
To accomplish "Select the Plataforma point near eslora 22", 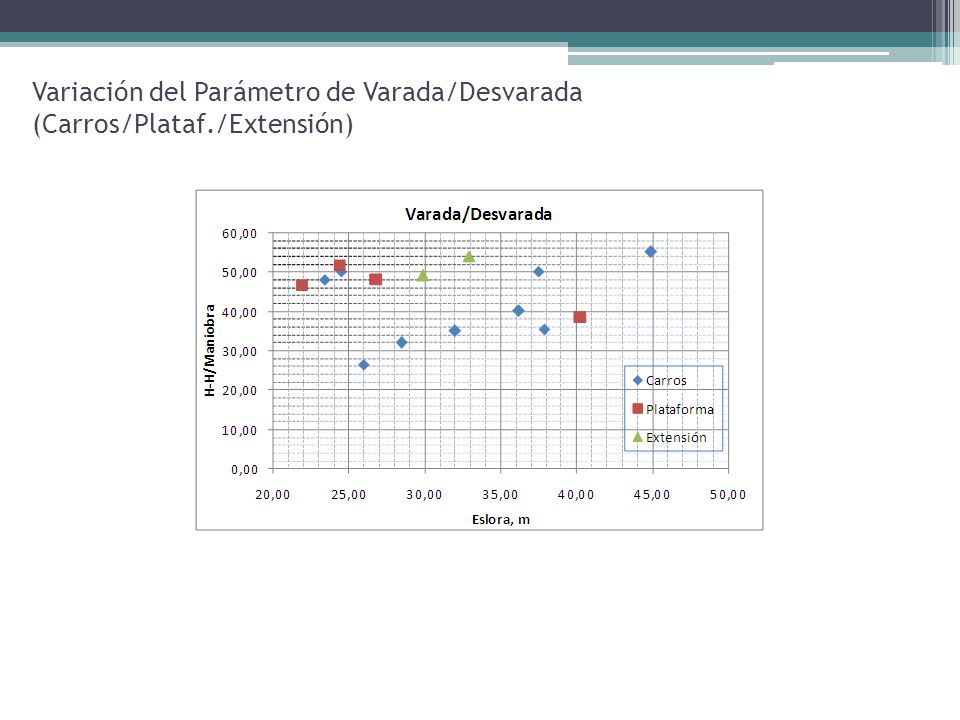I will (302, 285).
